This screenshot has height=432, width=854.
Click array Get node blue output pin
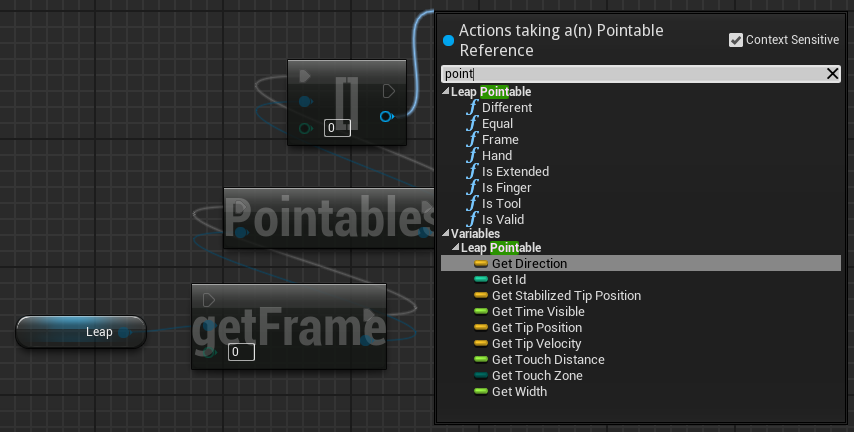point(386,116)
